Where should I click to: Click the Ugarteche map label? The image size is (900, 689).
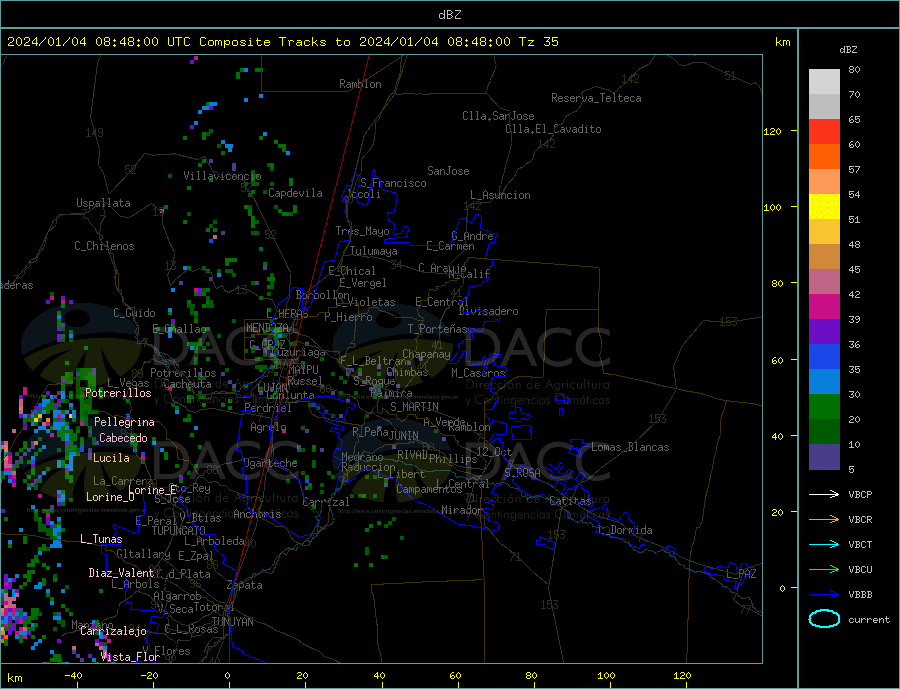pos(270,463)
